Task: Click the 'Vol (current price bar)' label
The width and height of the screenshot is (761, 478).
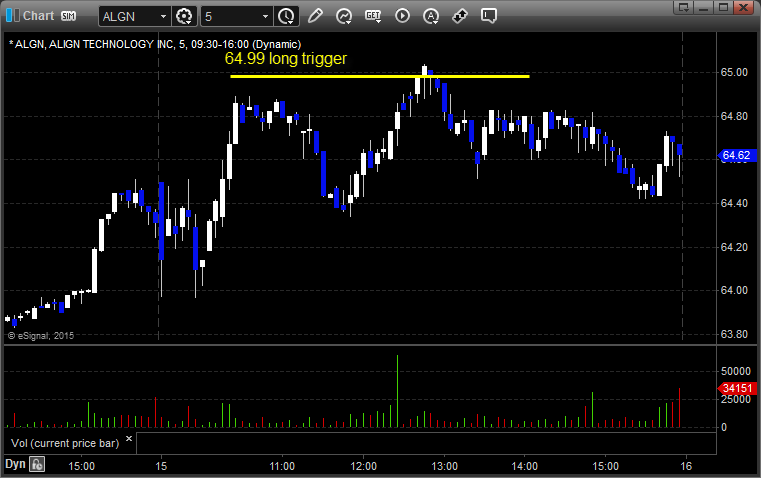Action: [65, 443]
